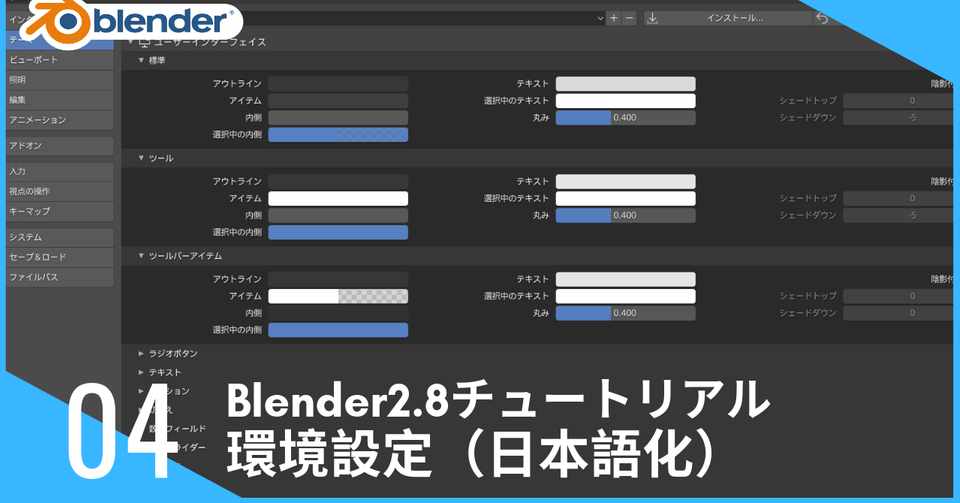Pick 標準 選択中のテキスト white swatch
Screen dimensions: 960x503
click(625, 100)
